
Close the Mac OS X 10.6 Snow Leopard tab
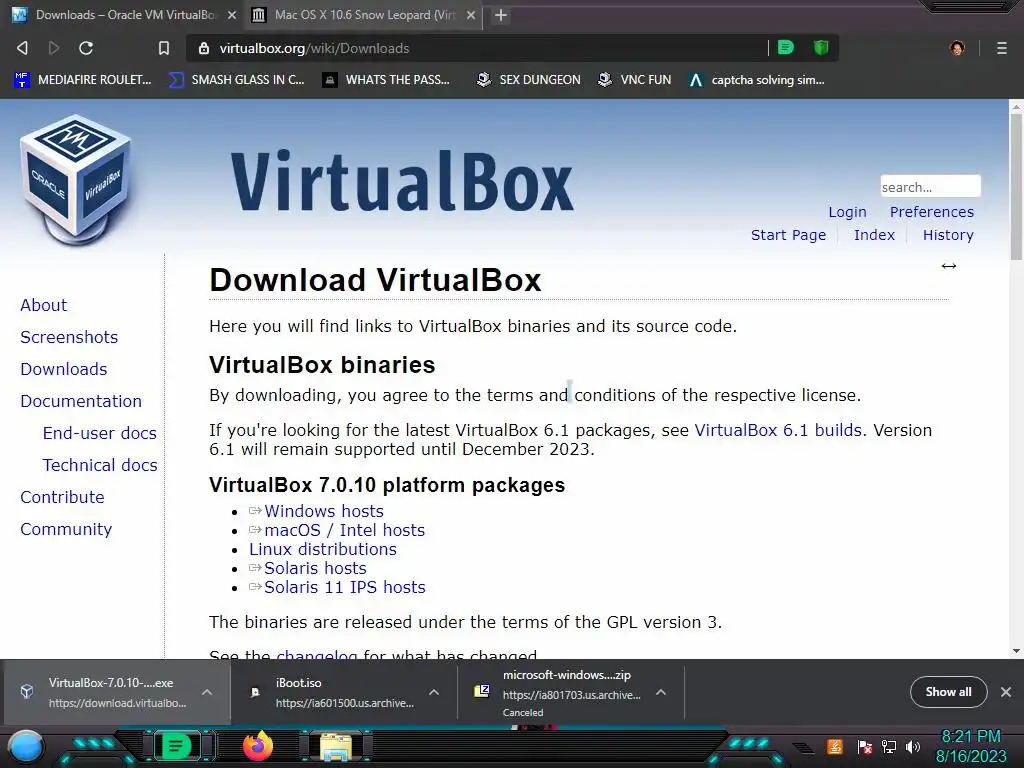click(471, 15)
